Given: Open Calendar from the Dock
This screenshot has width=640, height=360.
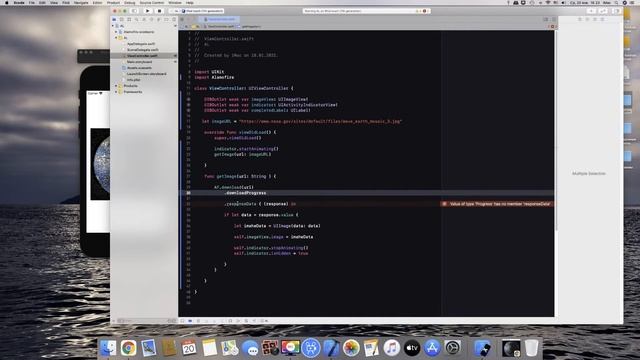Looking at the screenshot, I should pyautogui.click(x=189, y=348).
